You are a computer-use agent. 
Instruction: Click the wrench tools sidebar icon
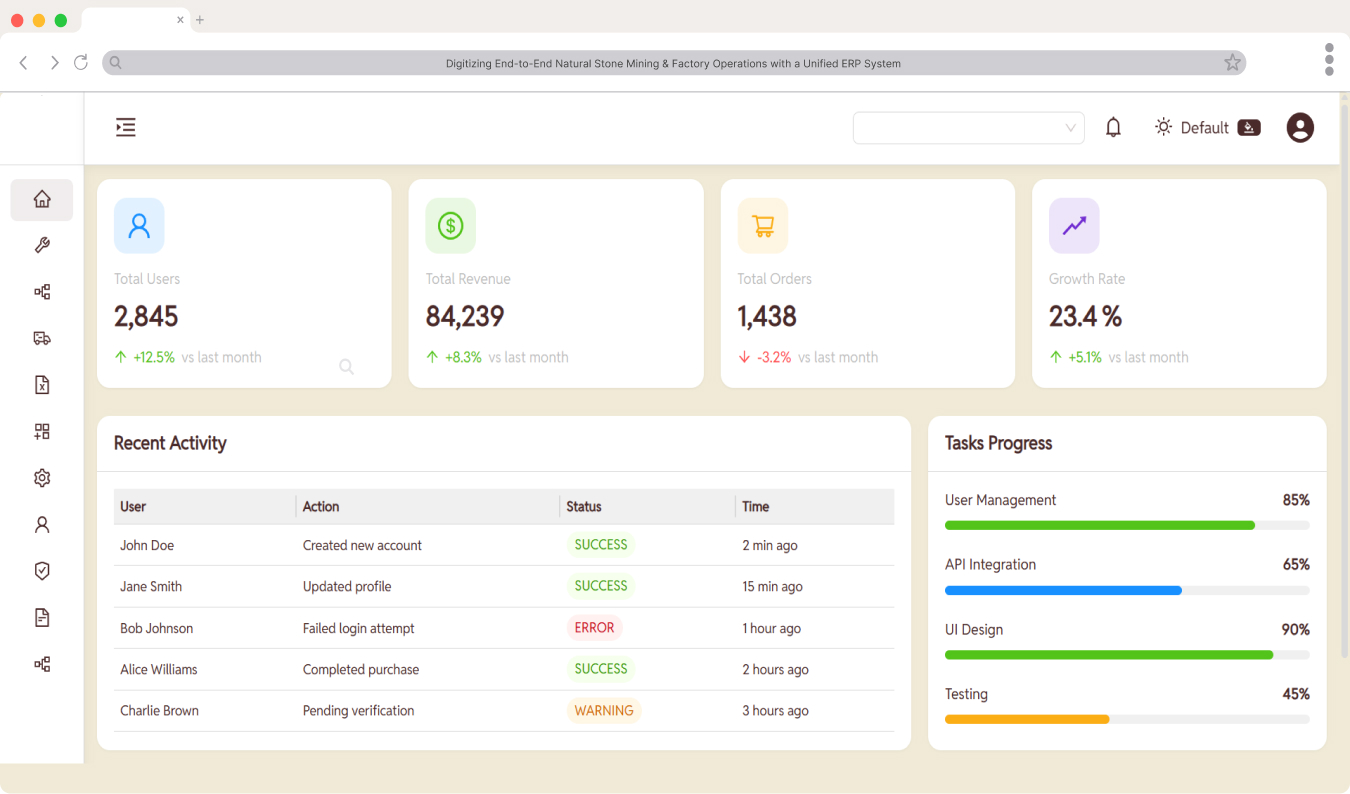[x=42, y=246]
